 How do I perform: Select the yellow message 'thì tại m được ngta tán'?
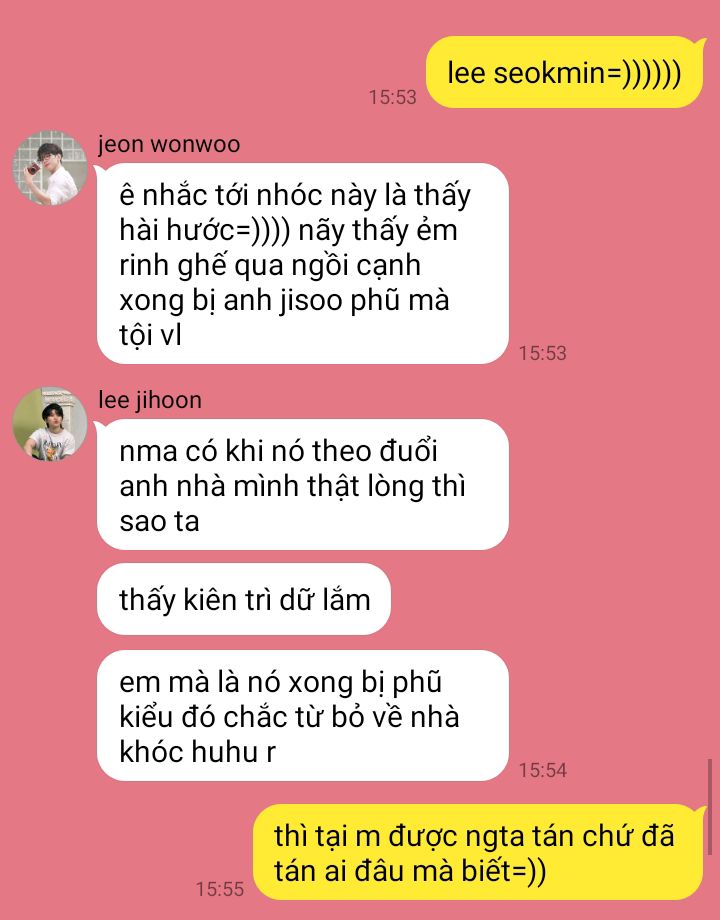[478, 852]
